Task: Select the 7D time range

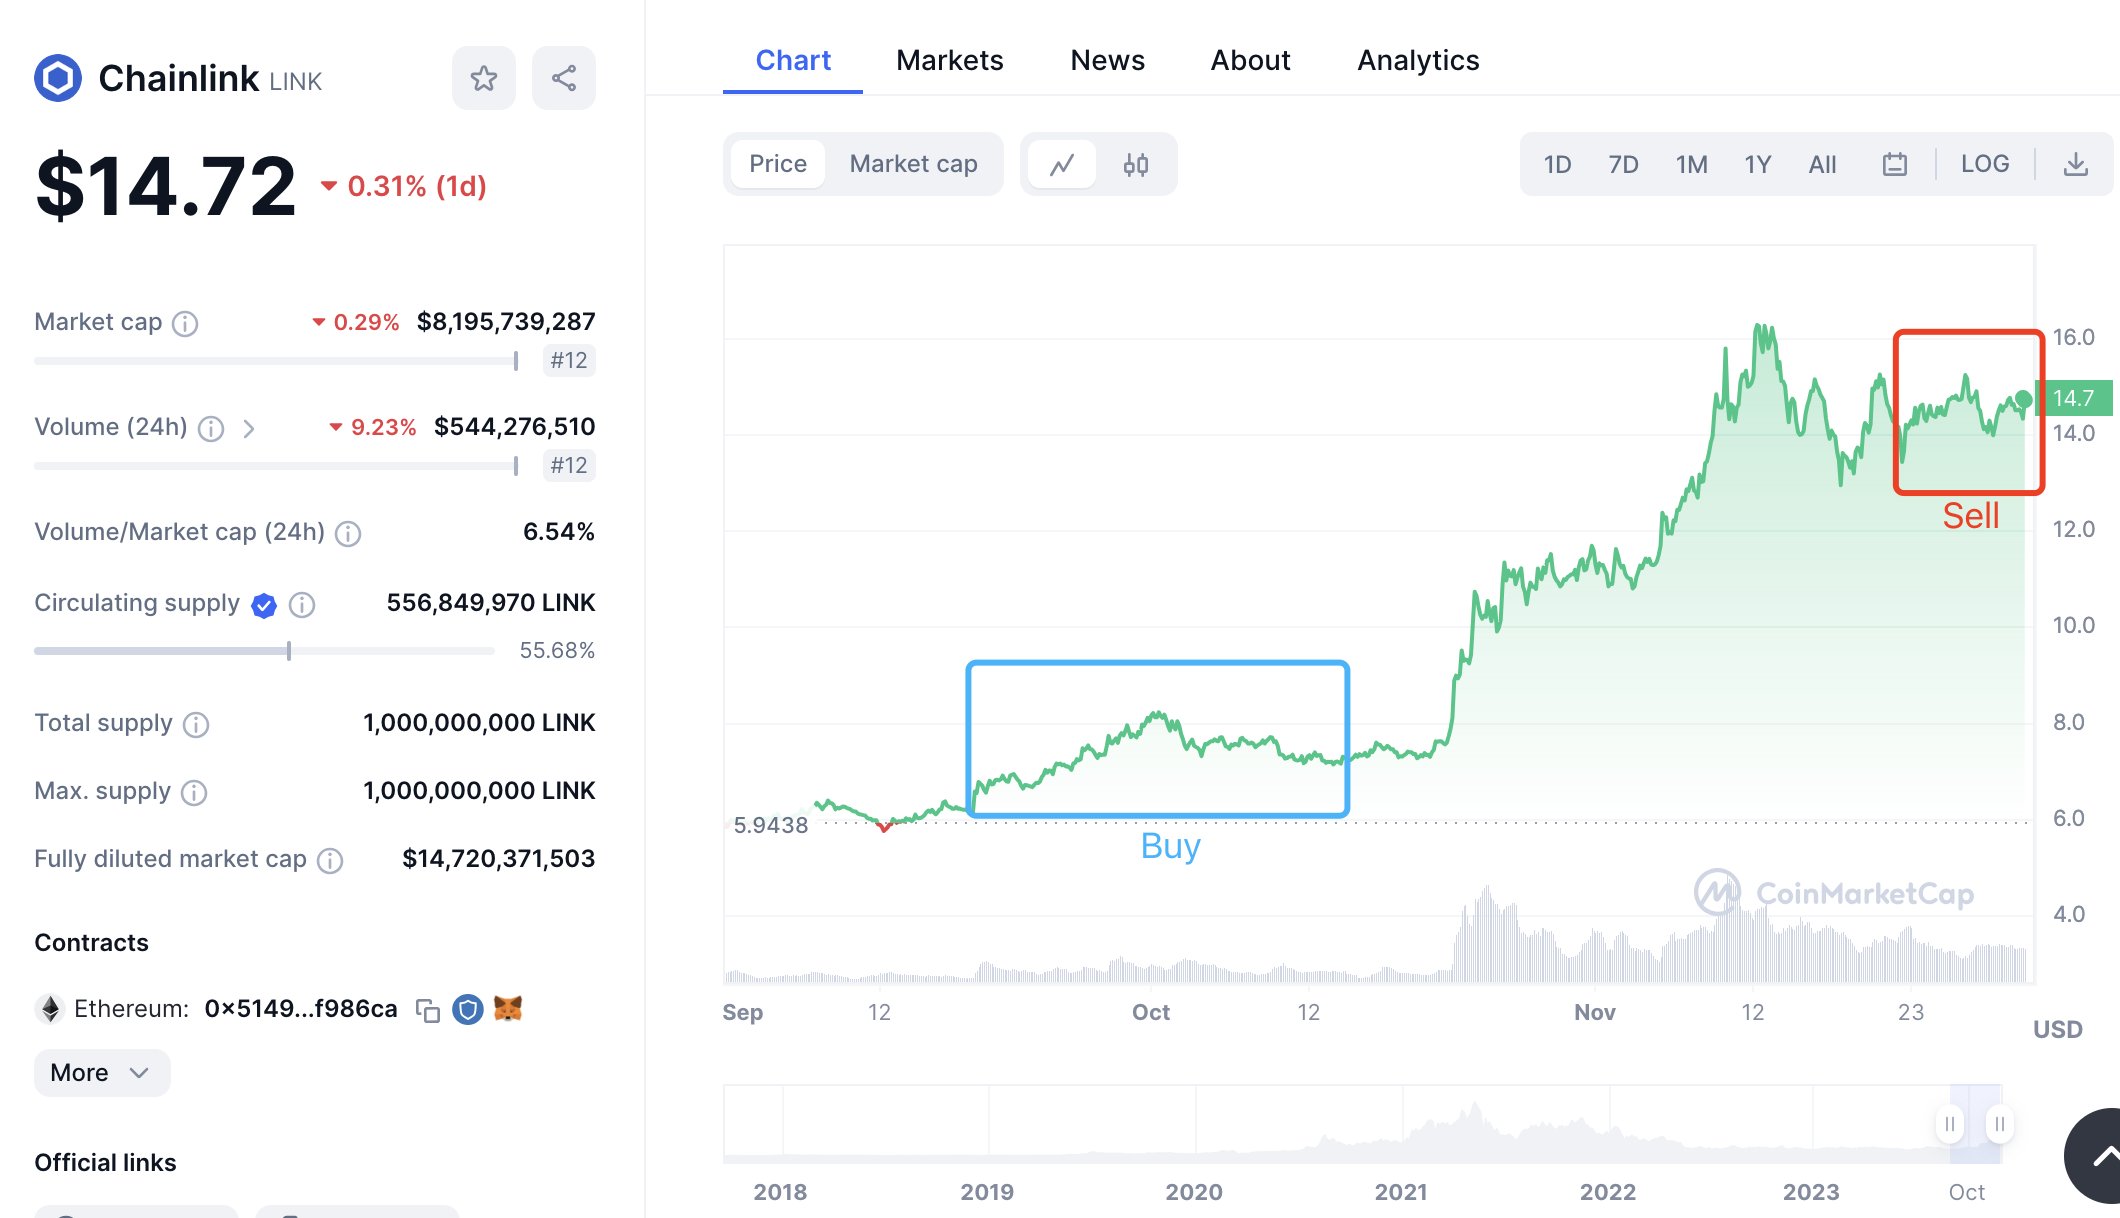Action: point(1623,164)
